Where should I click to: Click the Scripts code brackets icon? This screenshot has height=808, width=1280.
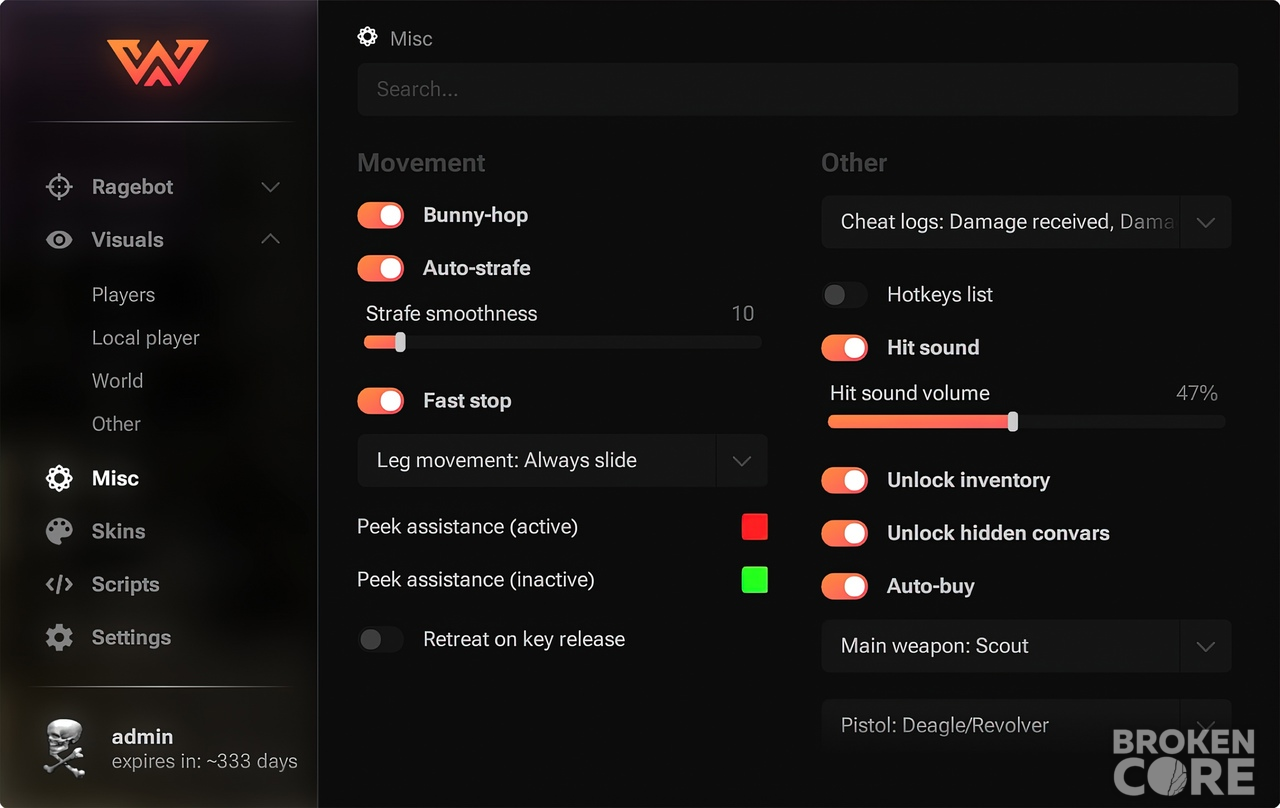point(59,584)
